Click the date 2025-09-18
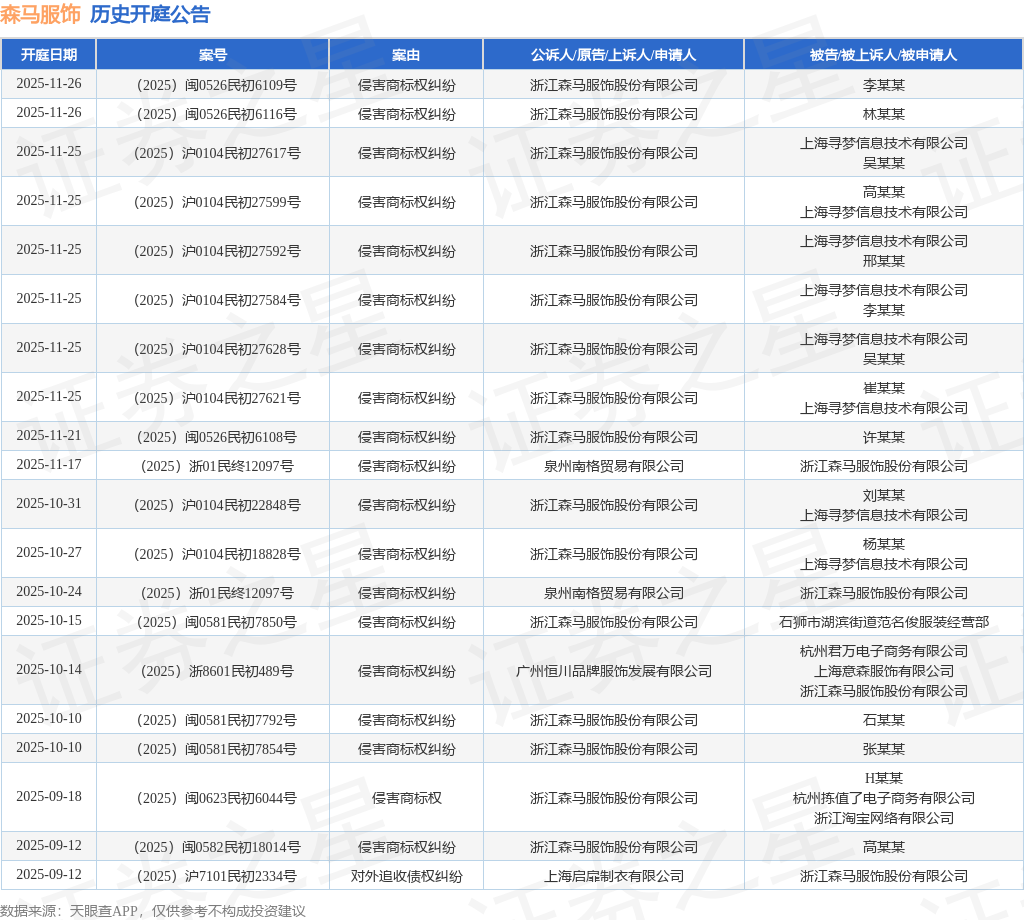Image resolution: width=1024 pixels, height=920 pixels. coord(49,796)
